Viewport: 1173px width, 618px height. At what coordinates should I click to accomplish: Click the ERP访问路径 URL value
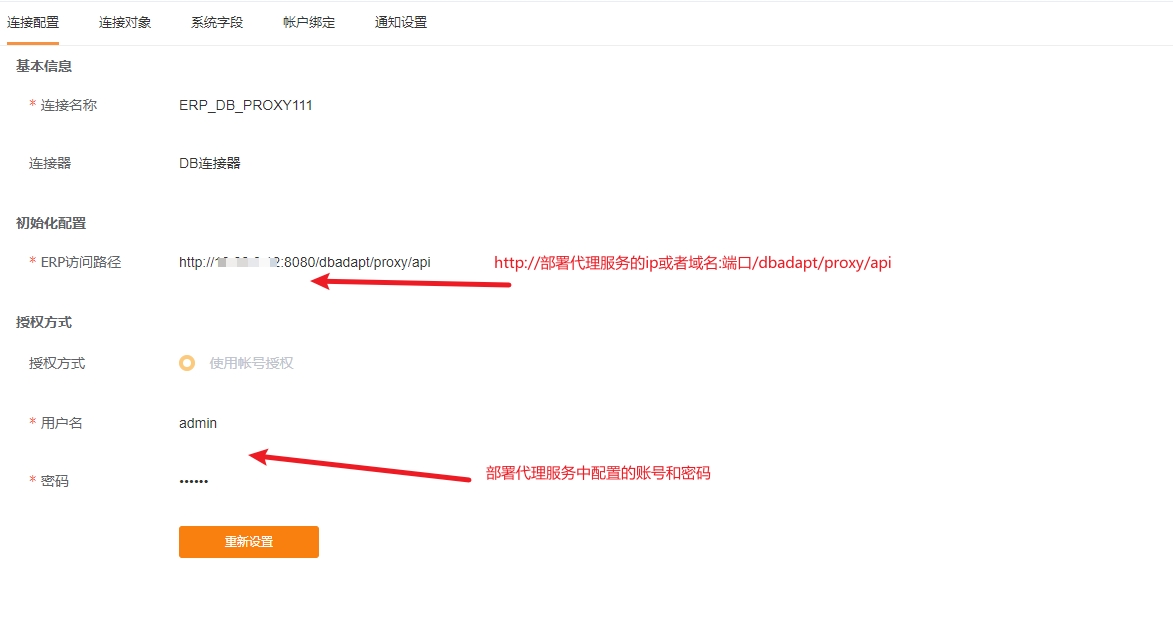coord(304,263)
